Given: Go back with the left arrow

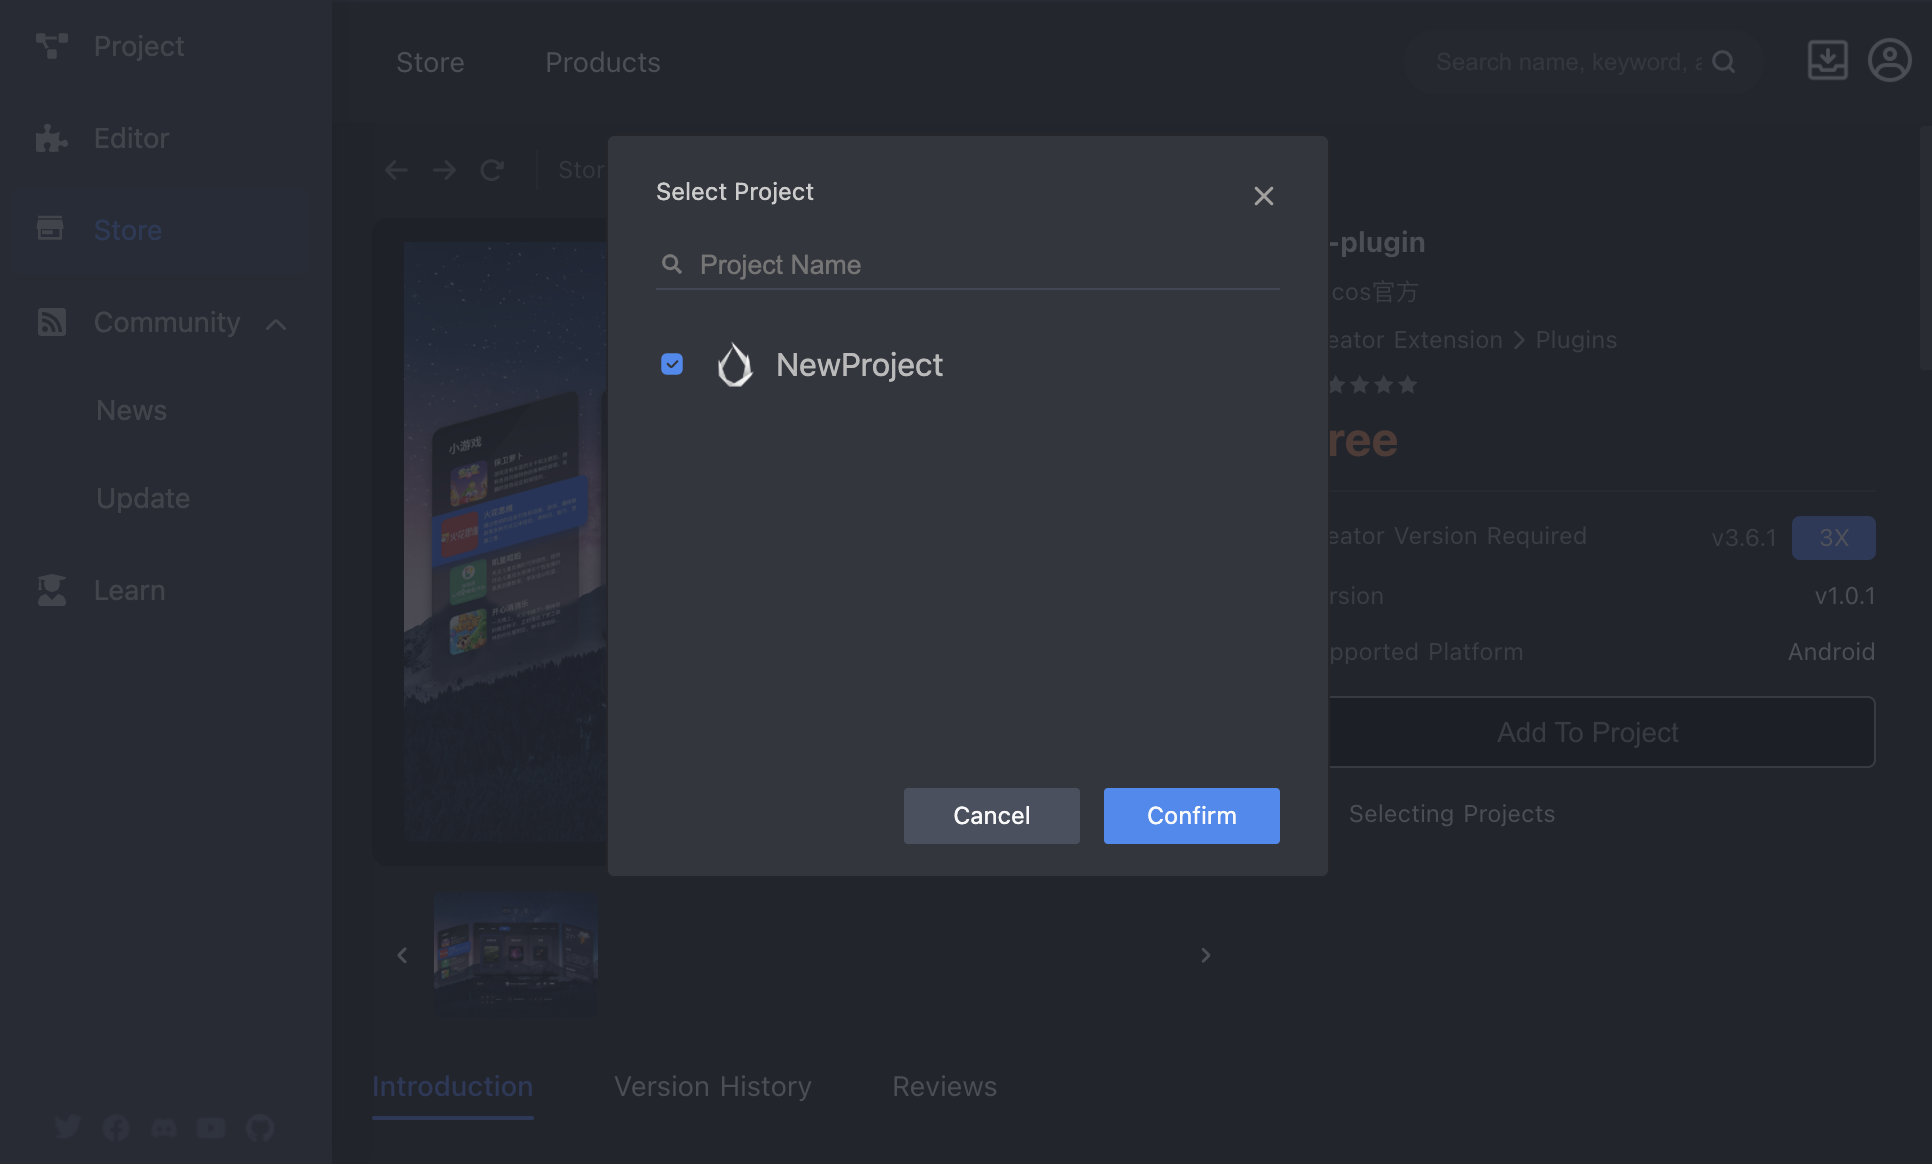Looking at the screenshot, I should coord(396,170).
